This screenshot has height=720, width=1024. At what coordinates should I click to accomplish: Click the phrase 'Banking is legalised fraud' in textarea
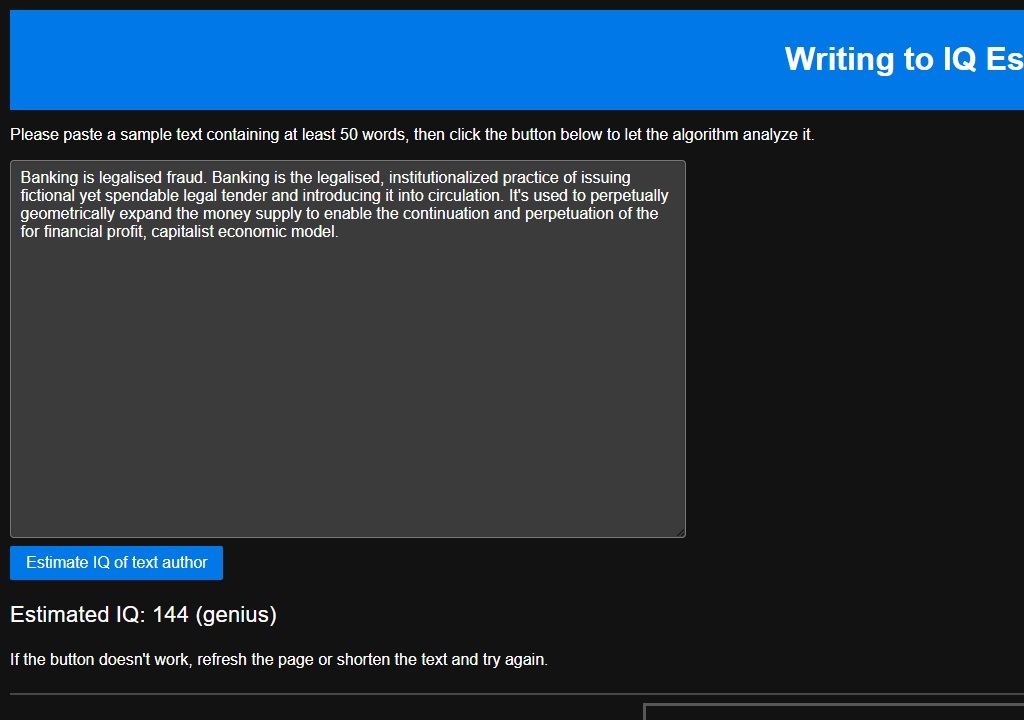pyautogui.click(x=112, y=178)
